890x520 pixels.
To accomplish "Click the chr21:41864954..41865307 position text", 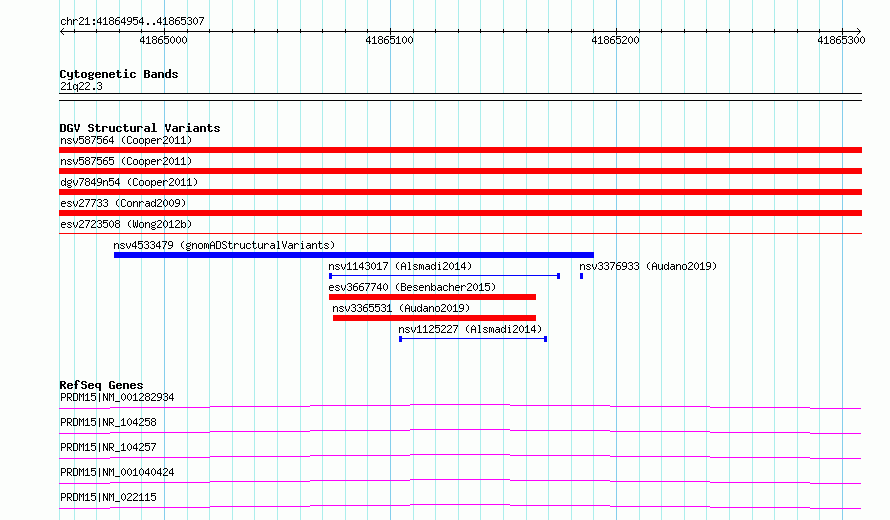I will 132,21.
